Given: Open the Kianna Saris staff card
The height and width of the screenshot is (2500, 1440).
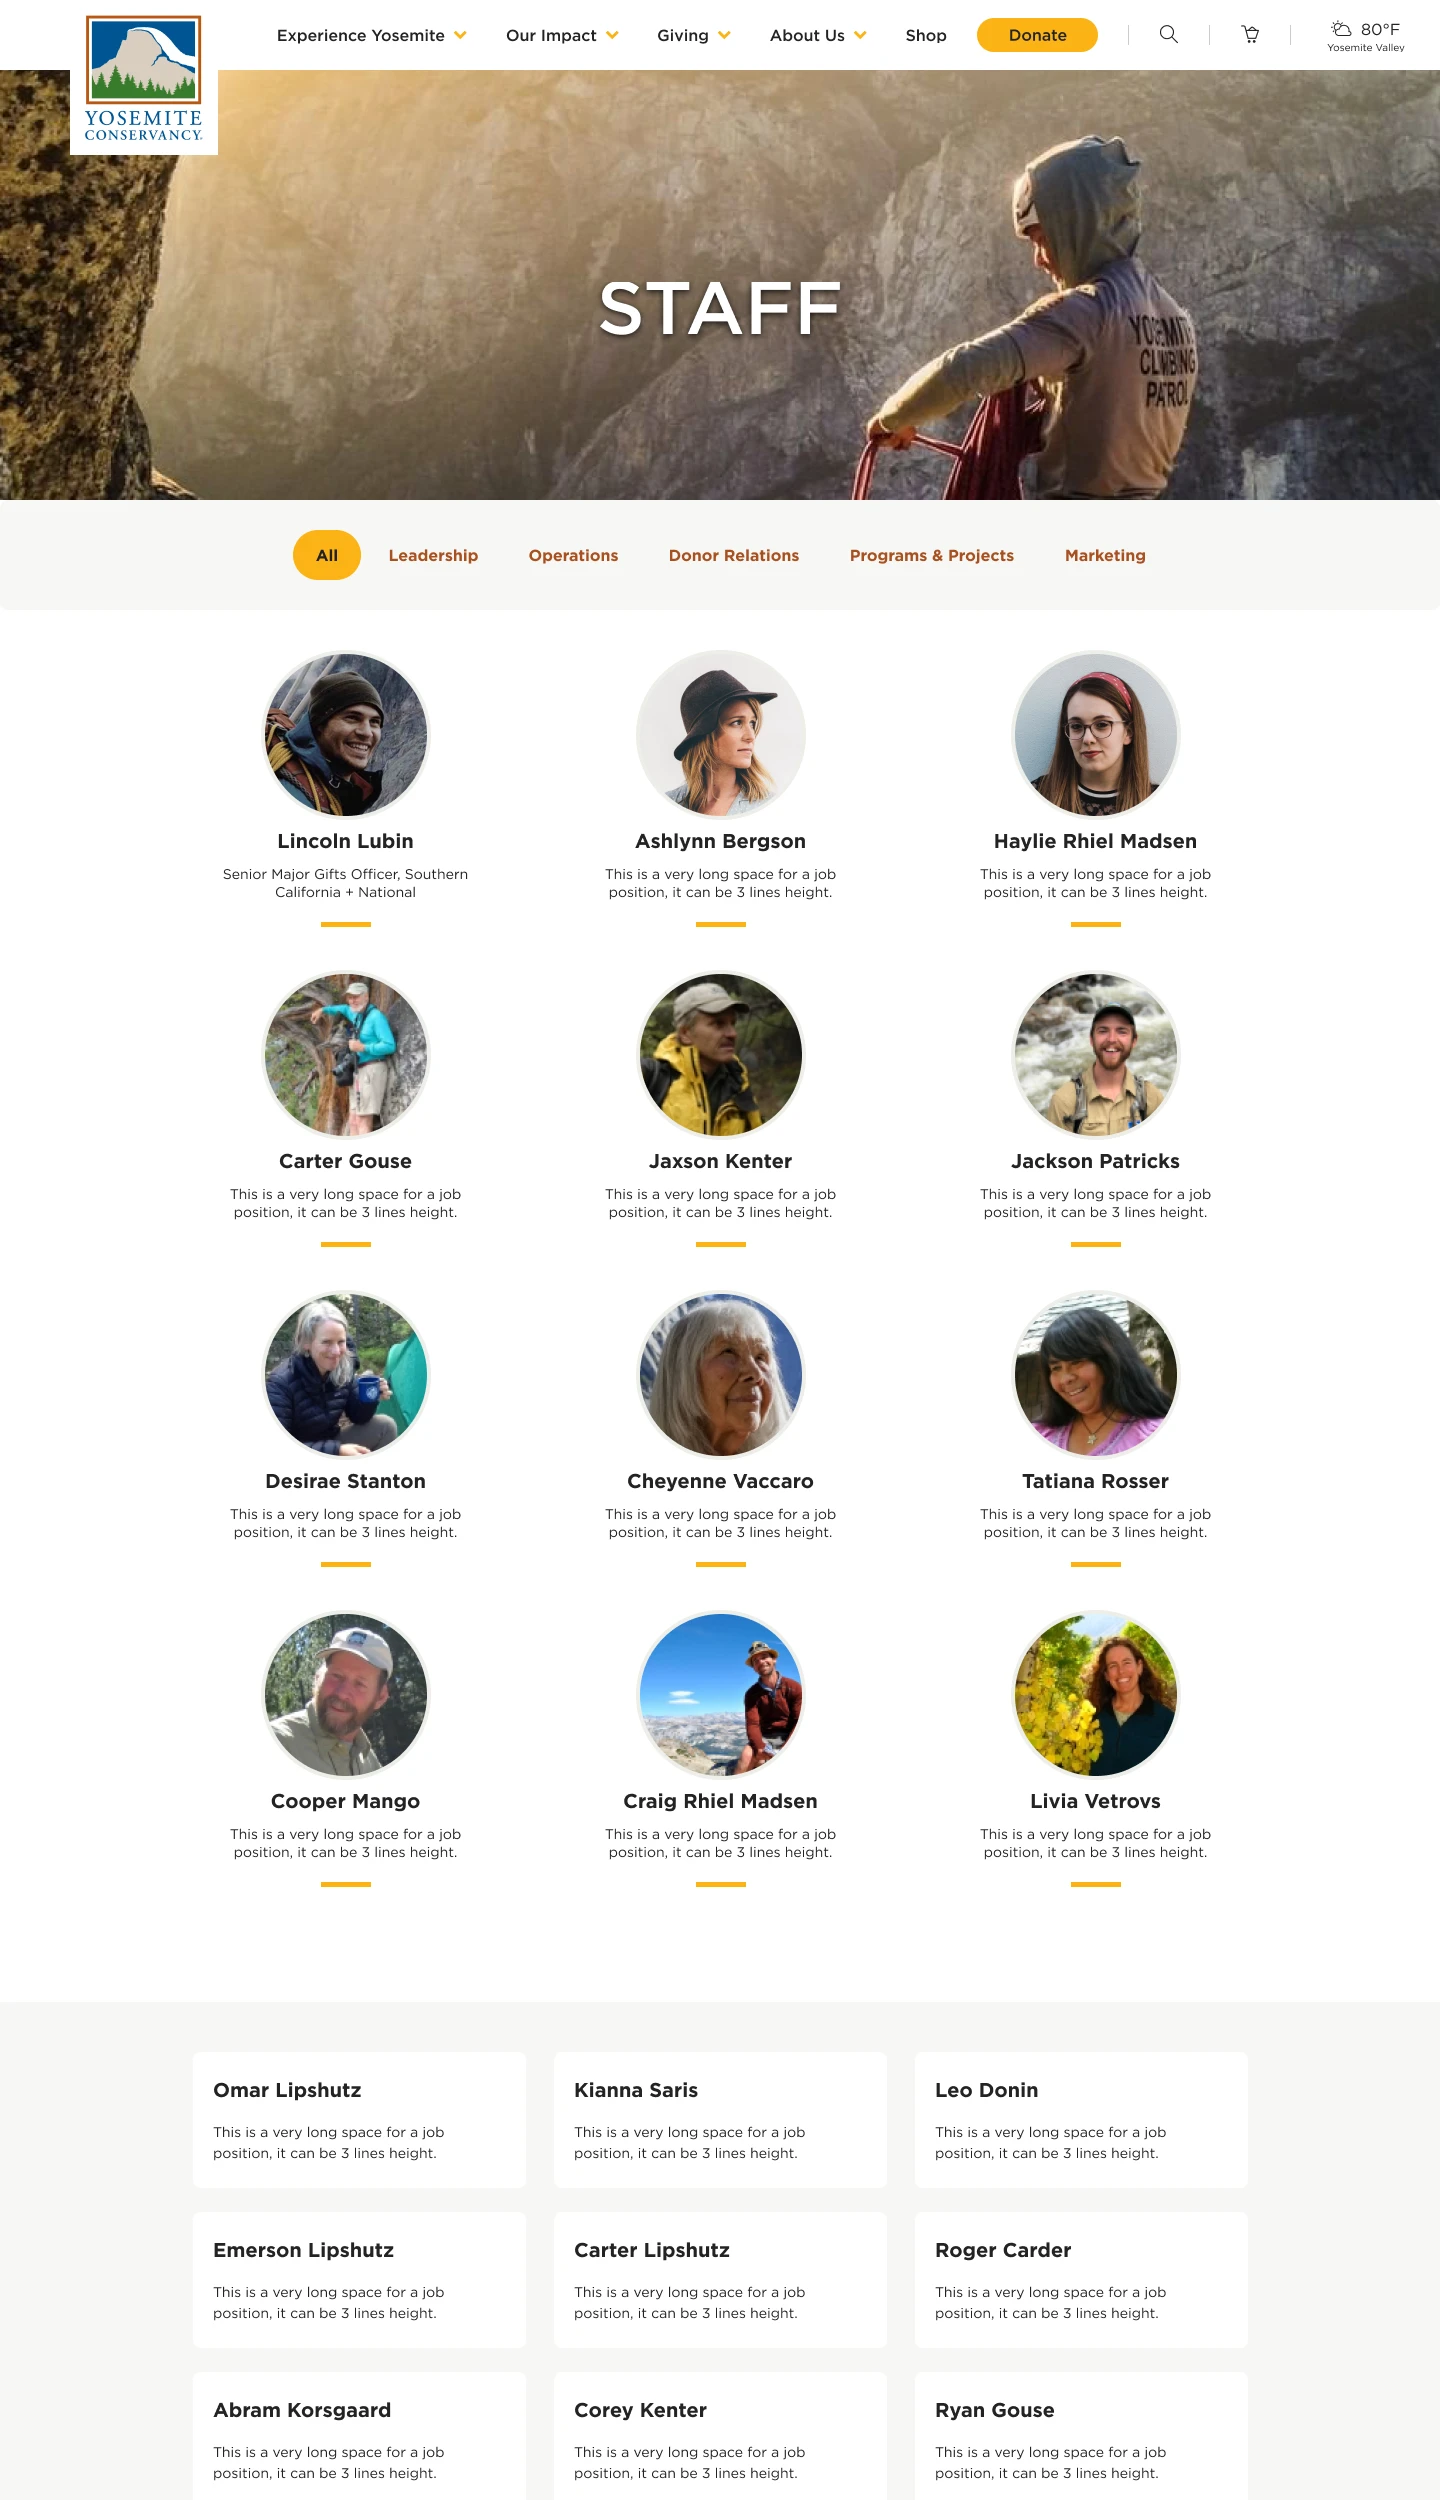Looking at the screenshot, I should [720, 2120].
